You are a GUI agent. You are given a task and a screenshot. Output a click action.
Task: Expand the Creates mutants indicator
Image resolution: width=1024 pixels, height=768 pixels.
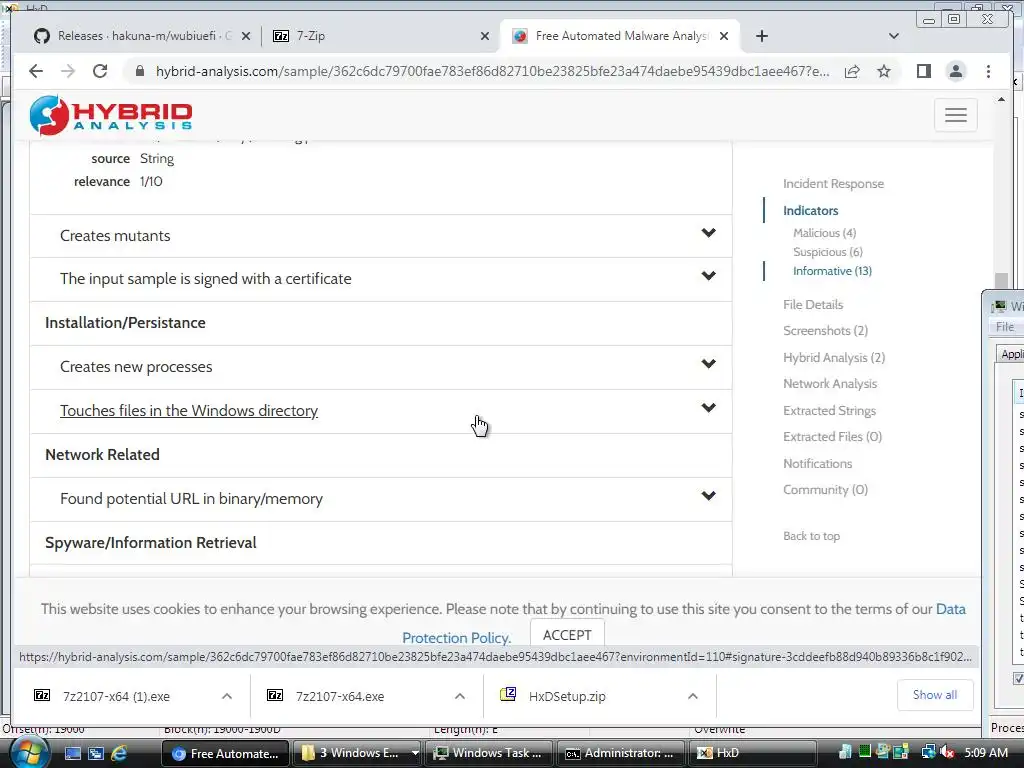click(381, 236)
